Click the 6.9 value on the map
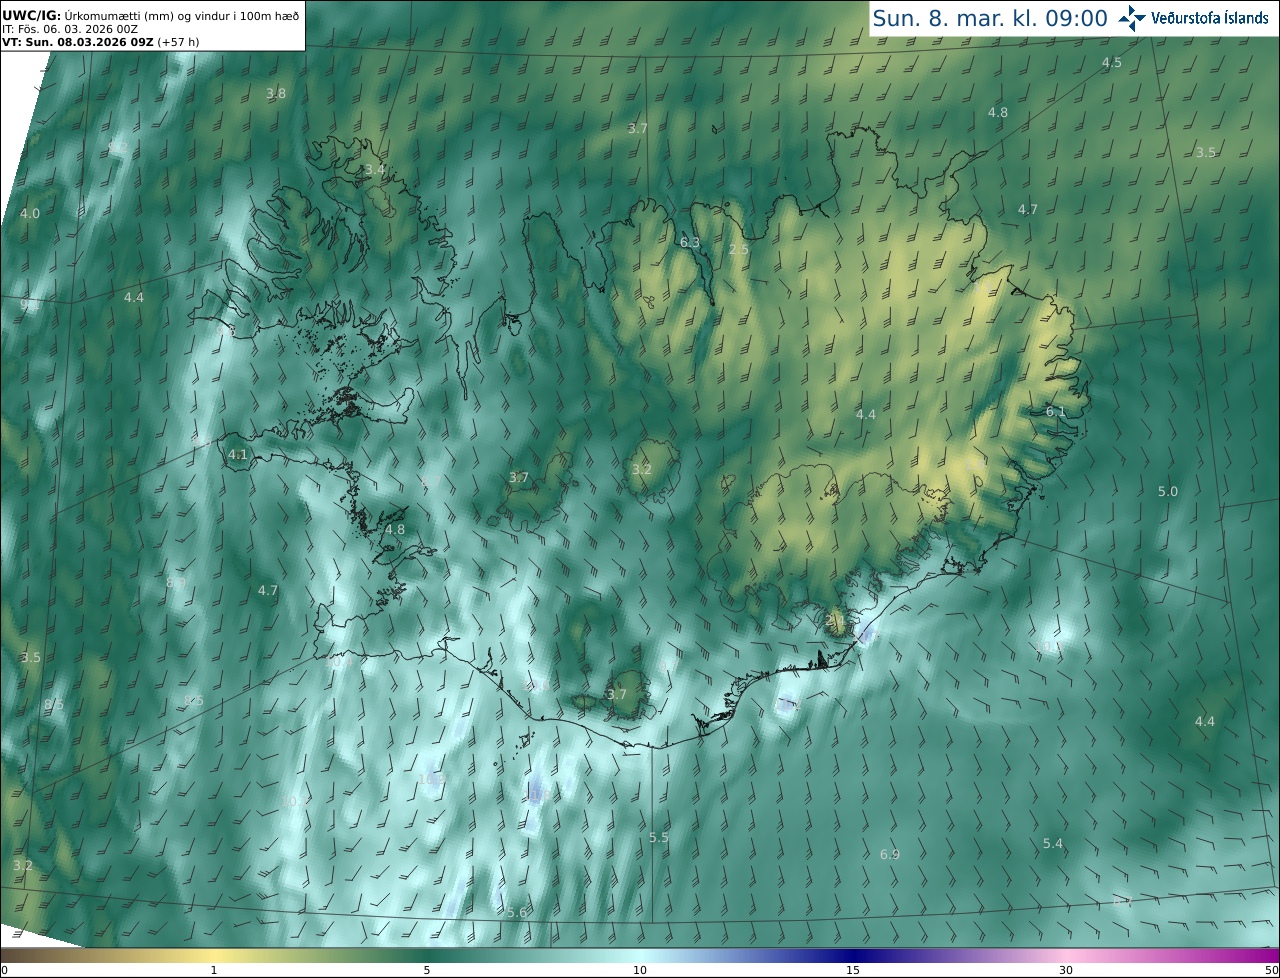Viewport: 1280px width, 978px height. coord(890,854)
